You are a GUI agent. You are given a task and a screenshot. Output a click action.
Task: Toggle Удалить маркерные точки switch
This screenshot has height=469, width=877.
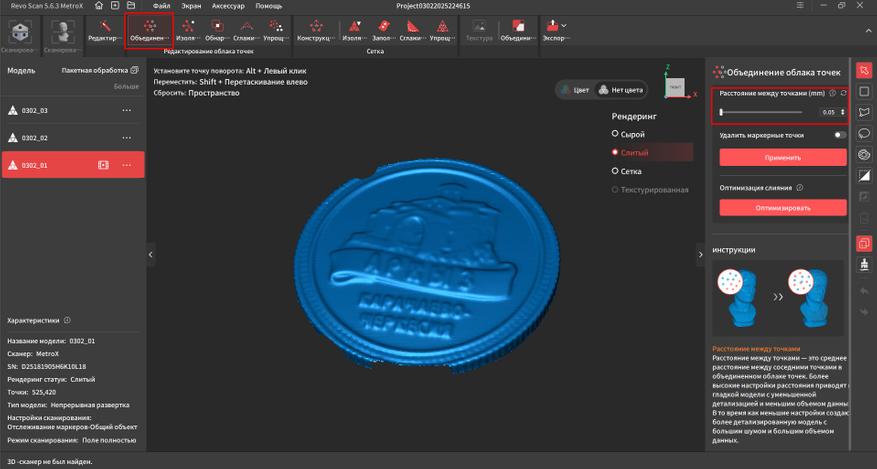[x=840, y=135]
